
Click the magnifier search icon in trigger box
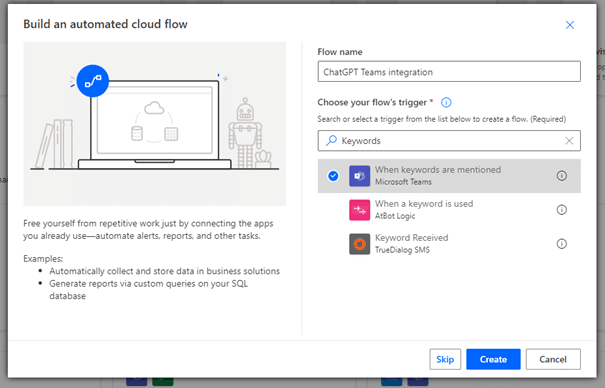tap(331, 140)
